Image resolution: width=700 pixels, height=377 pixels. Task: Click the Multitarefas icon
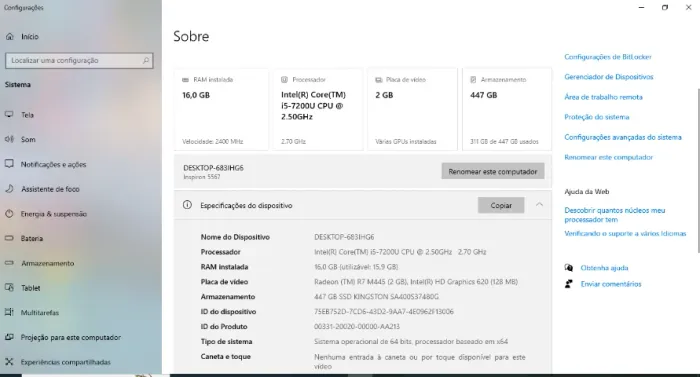tap(9, 312)
